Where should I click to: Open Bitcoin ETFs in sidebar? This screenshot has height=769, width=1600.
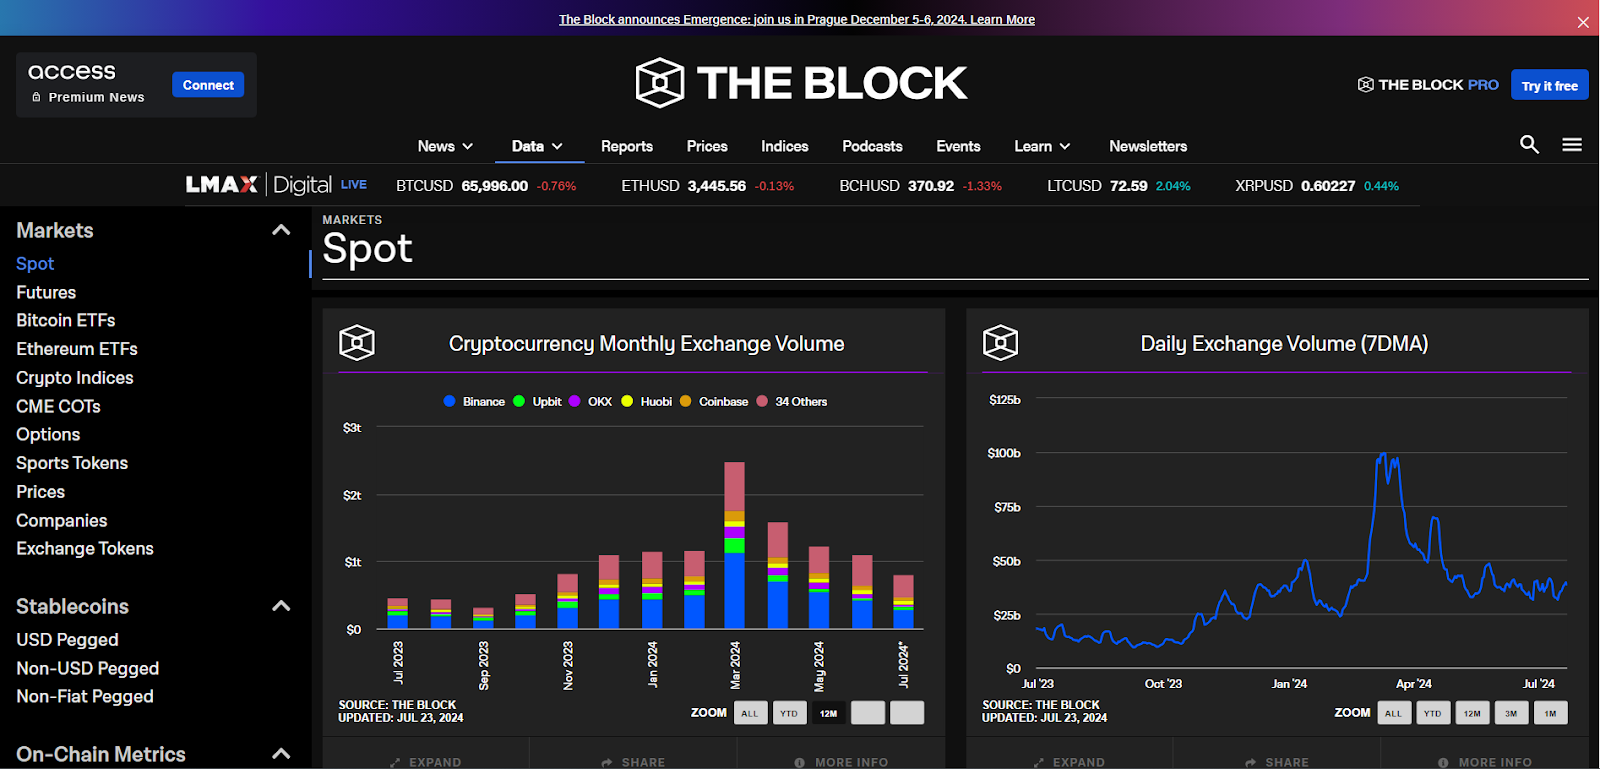click(x=66, y=320)
